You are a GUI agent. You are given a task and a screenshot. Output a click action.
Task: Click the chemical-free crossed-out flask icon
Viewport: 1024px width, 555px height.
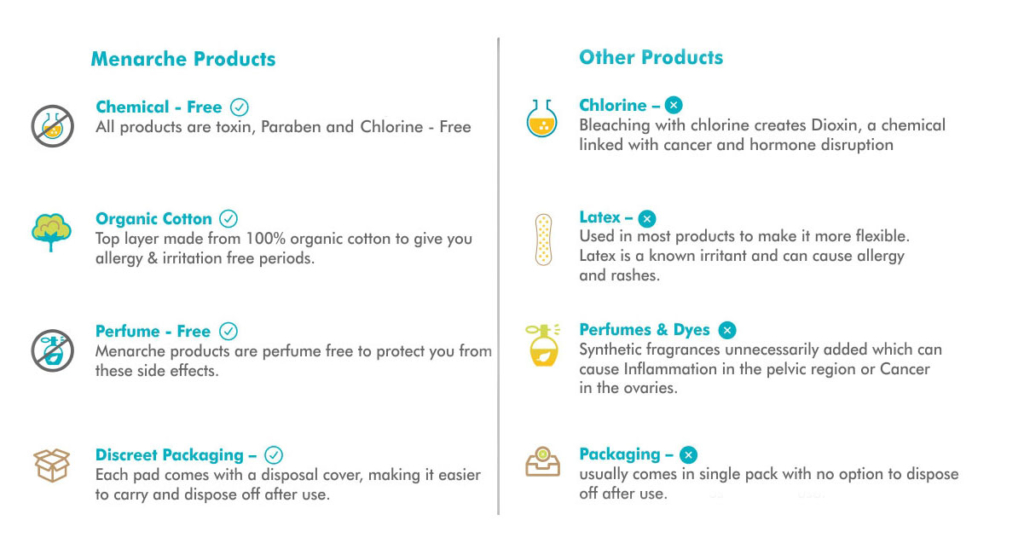pyautogui.click(x=52, y=126)
